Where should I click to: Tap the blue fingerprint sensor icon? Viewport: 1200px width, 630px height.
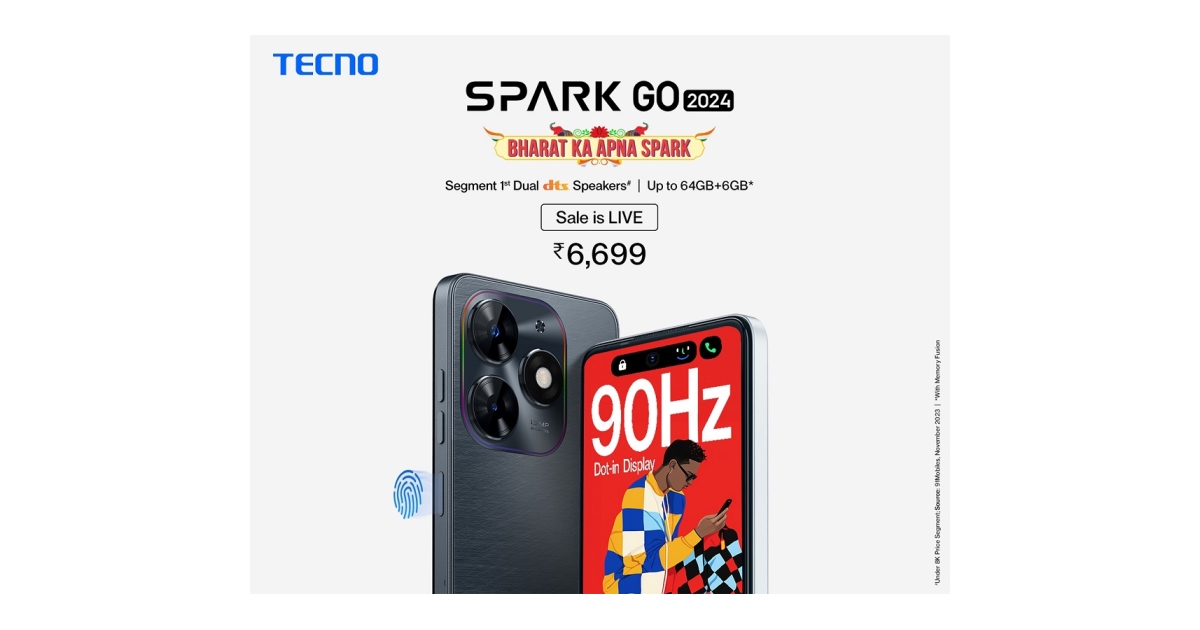[408, 494]
